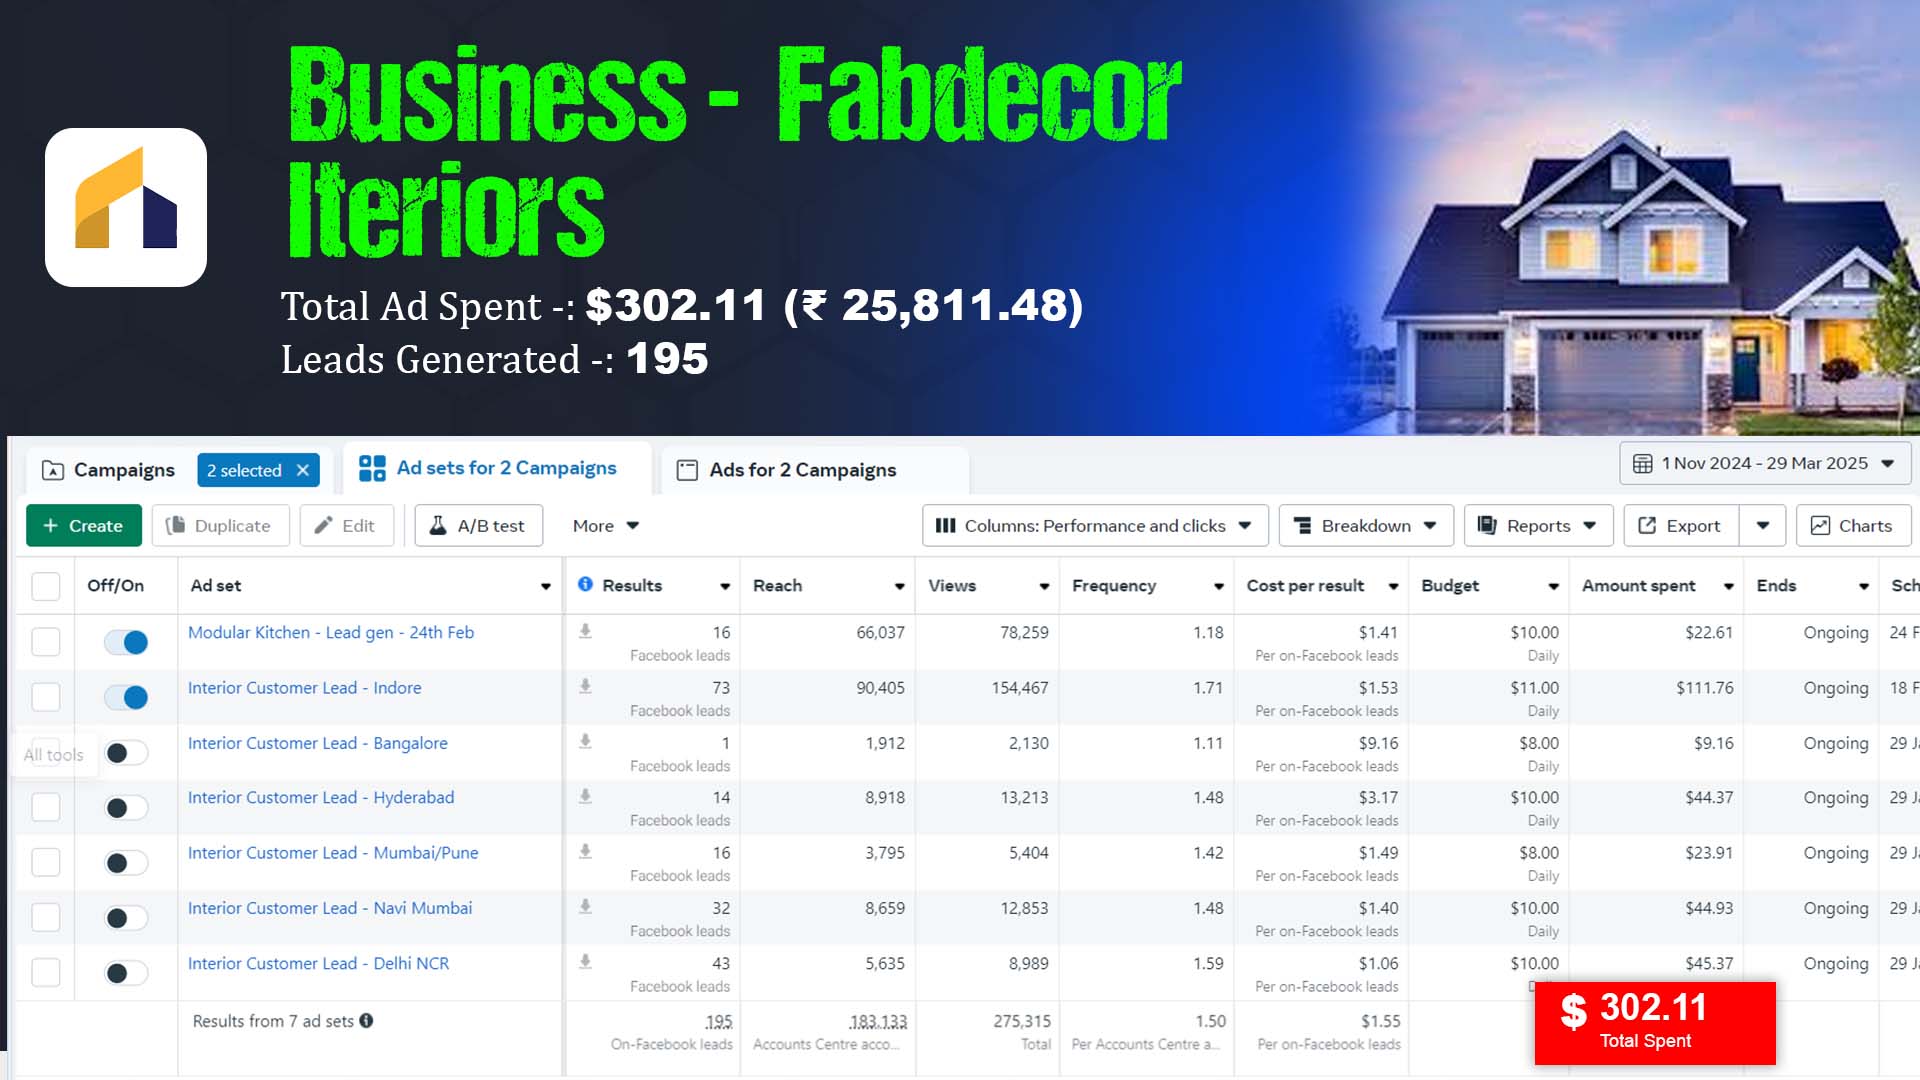Click download icon in Mumbai/Pune row
The width and height of the screenshot is (1920, 1080).
(x=585, y=851)
